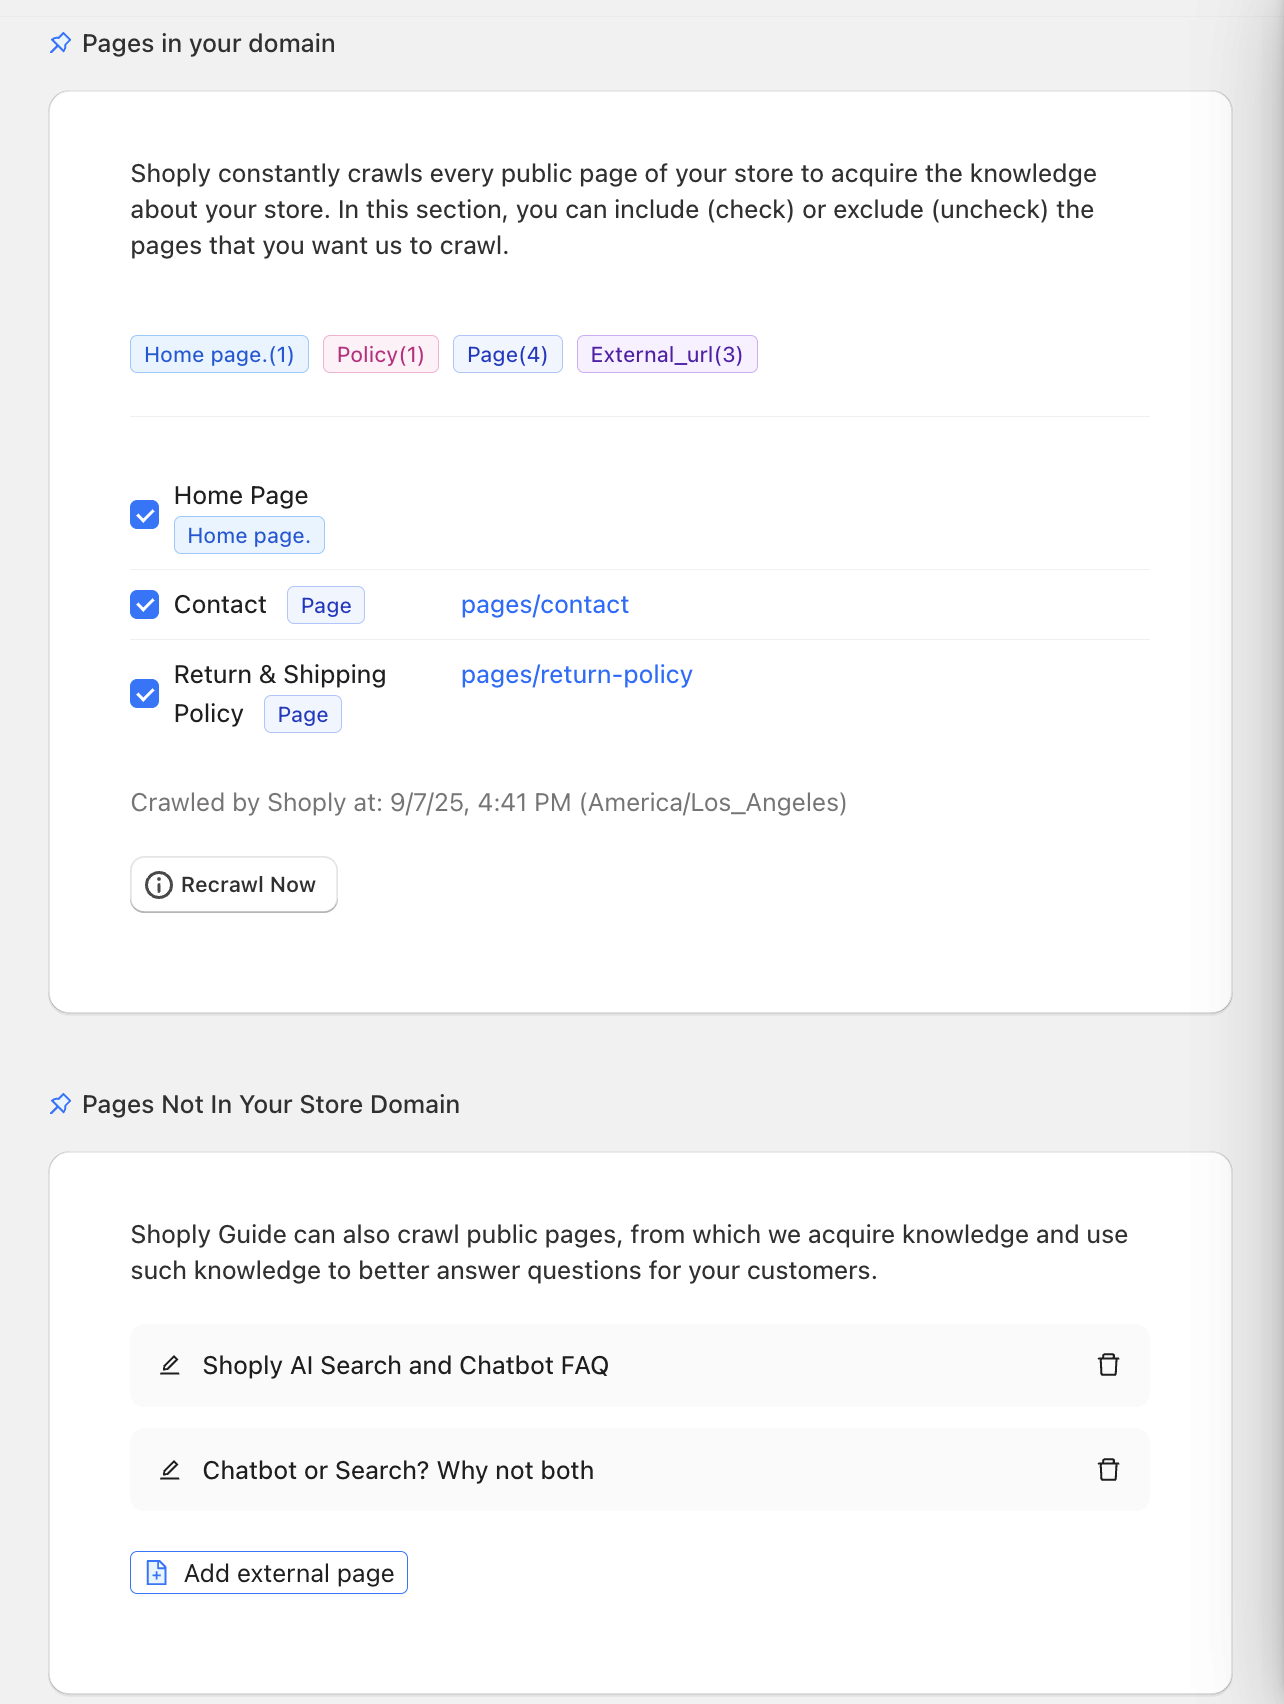Delete the Shoply AI Search and Chatbot FAQ page
This screenshot has height=1704, width=1284.
click(1108, 1365)
